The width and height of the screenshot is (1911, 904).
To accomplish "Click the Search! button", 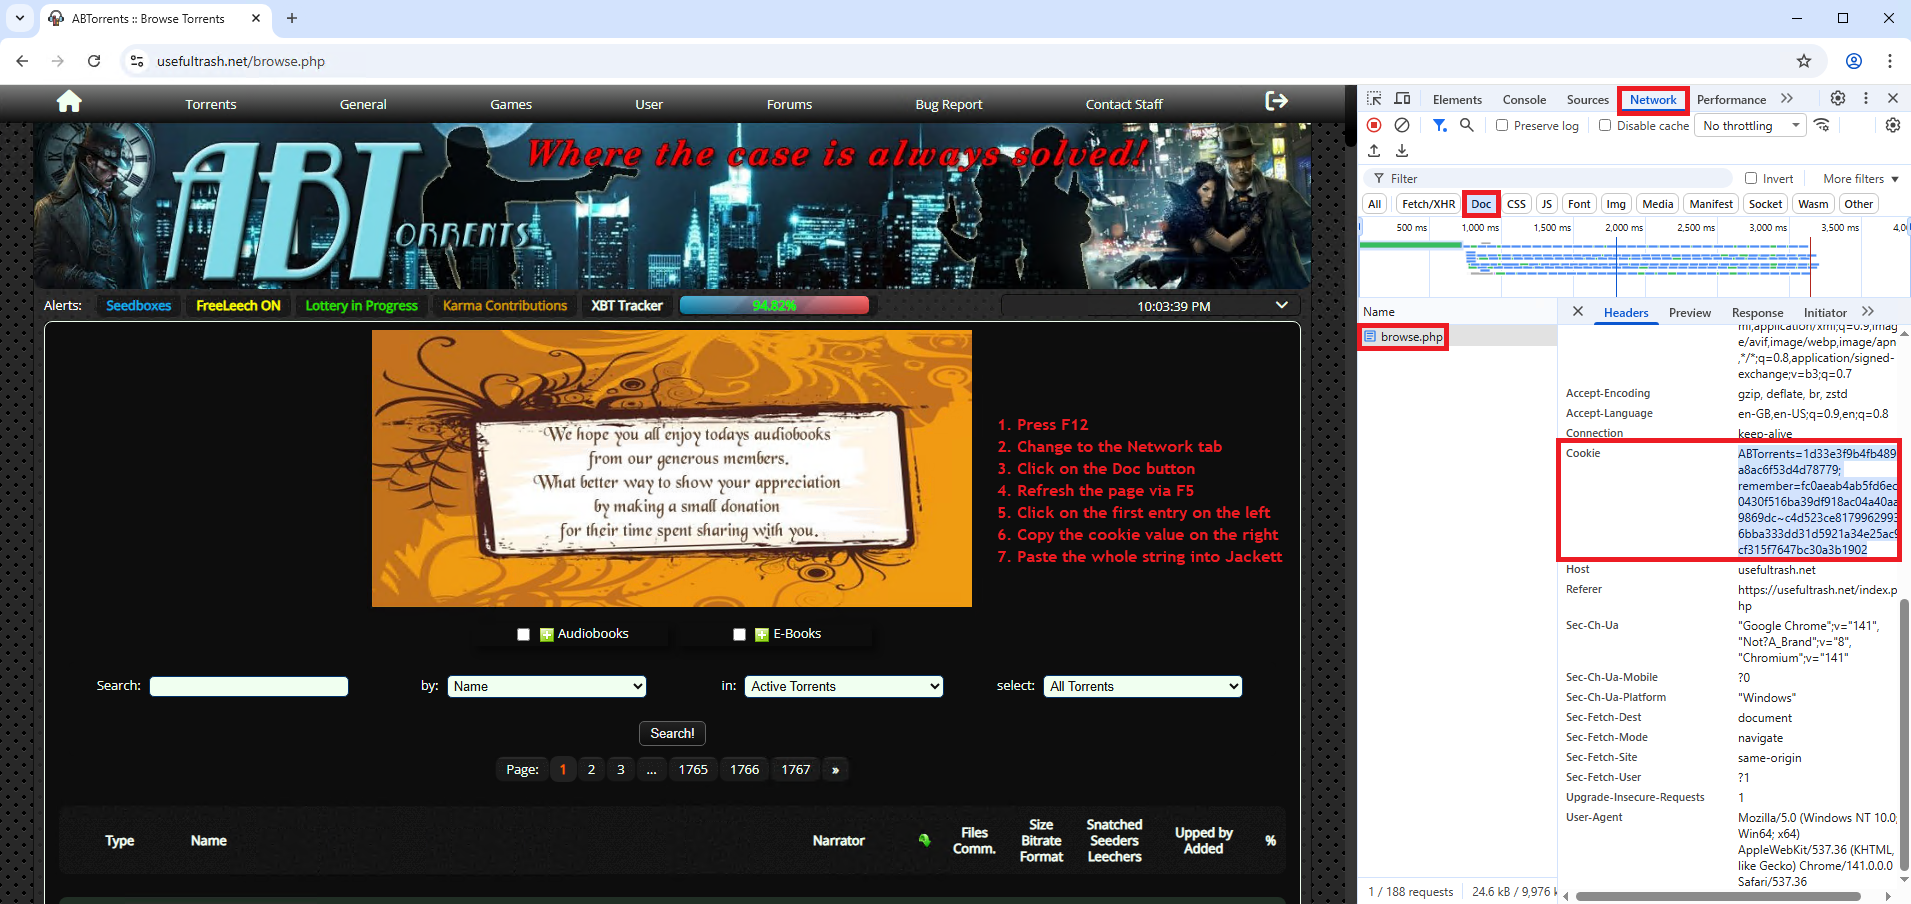I will pos(672,733).
